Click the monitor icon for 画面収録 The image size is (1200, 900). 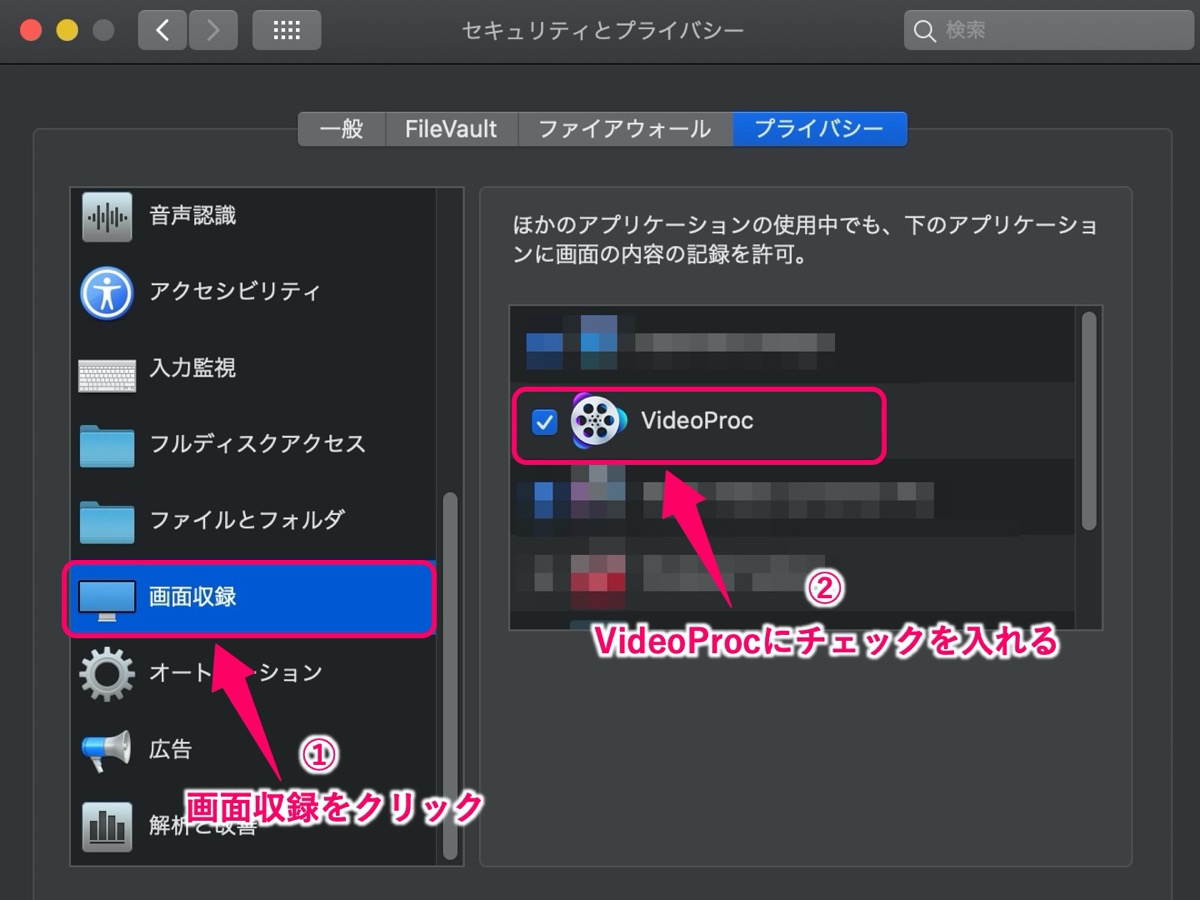click(106, 600)
